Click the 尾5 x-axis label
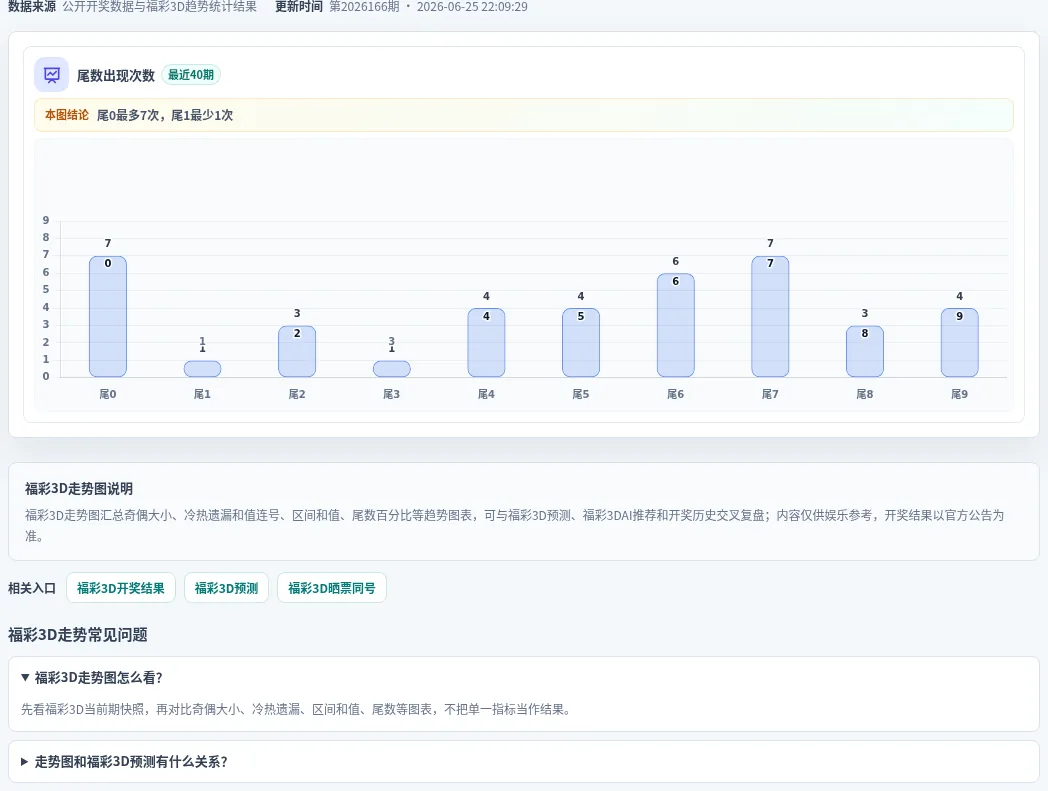The width and height of the screenshot is (1048, 791). tap(581, 394)
